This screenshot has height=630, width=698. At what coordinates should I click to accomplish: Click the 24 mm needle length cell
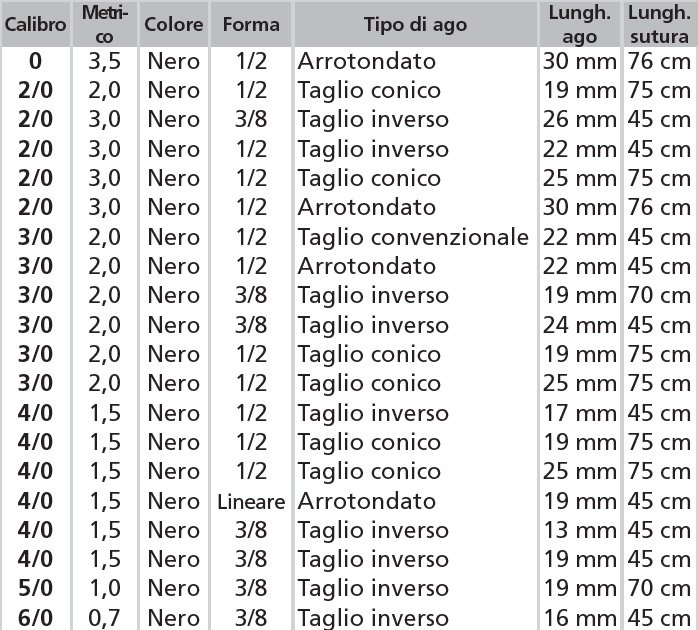579,325
